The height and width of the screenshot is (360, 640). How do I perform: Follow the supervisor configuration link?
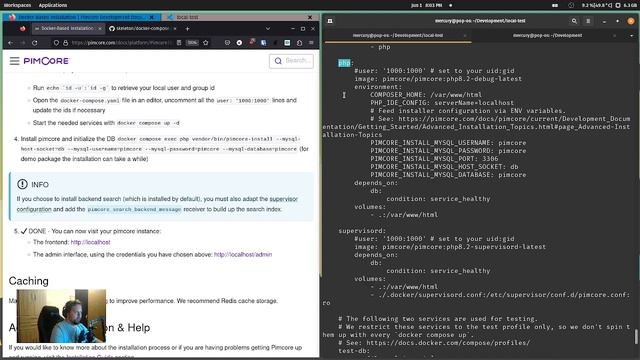[157, 204]
